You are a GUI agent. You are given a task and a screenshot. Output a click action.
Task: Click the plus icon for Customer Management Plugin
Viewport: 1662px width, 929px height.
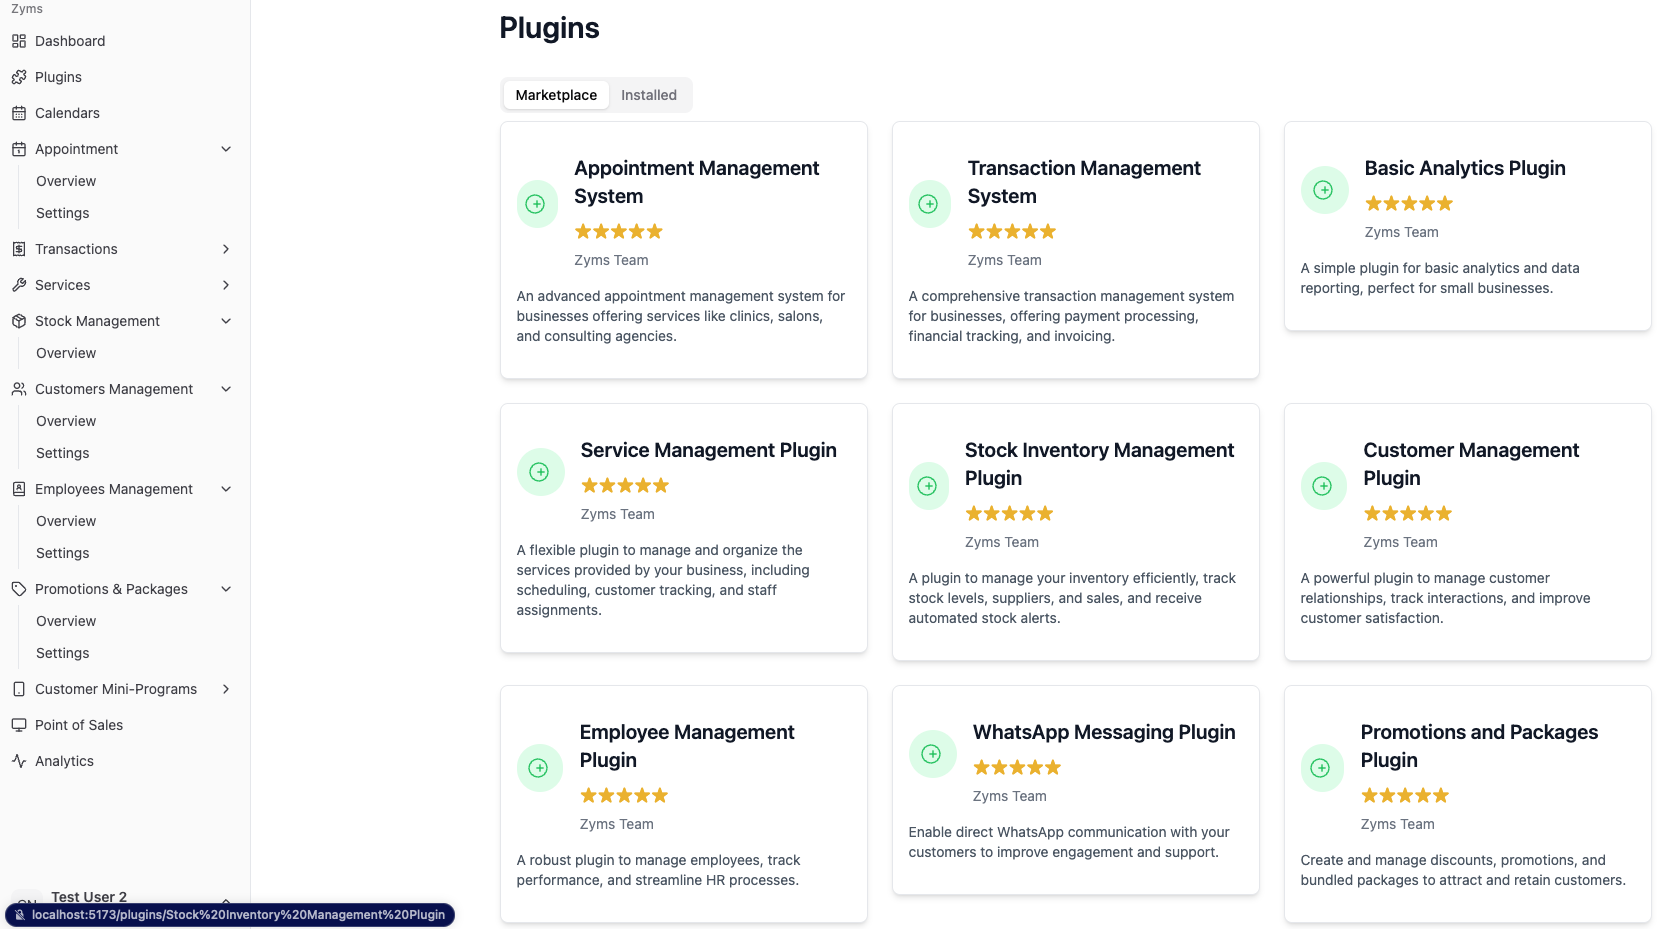pyautogui.click(x=1322, y=486)
